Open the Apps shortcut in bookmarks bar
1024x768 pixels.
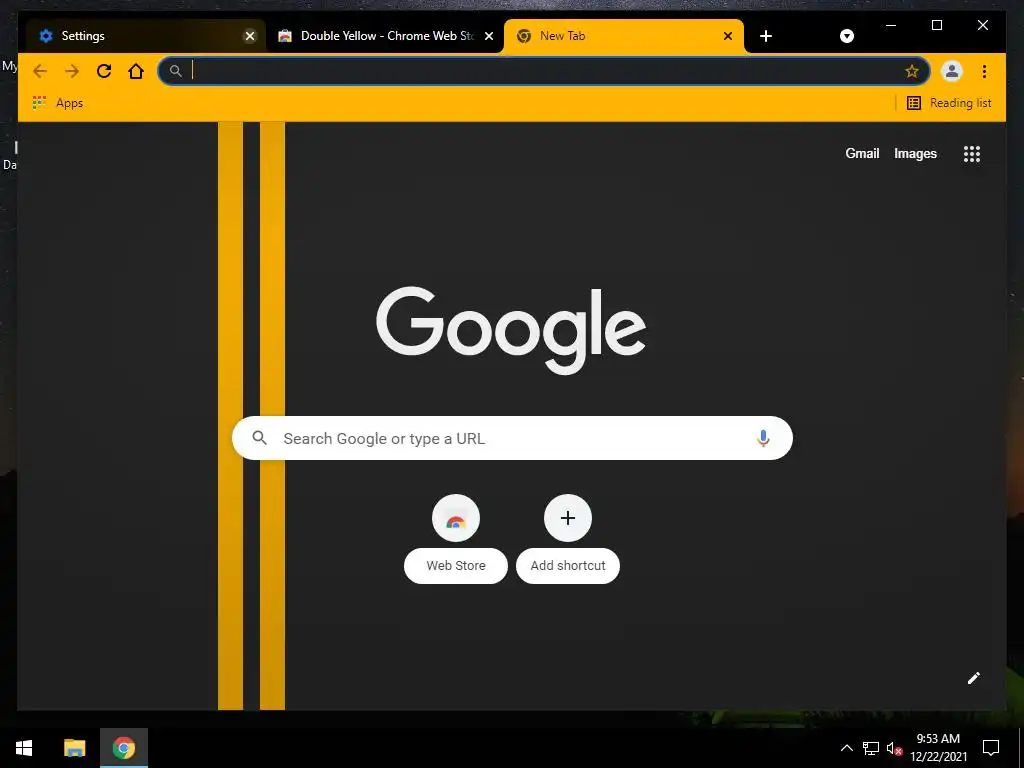pos(57,103)
